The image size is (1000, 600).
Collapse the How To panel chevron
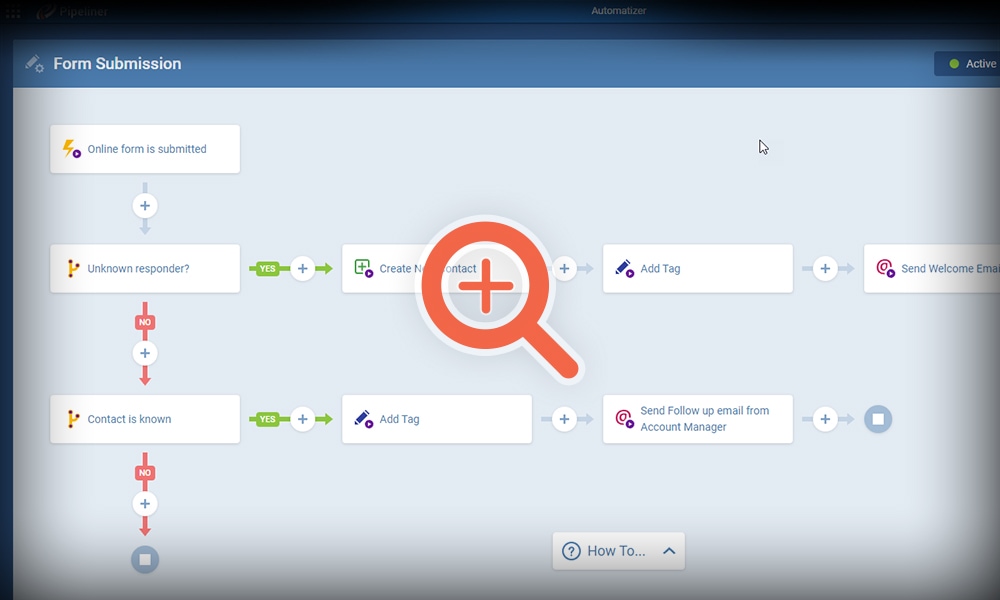[x=670, y=550]
